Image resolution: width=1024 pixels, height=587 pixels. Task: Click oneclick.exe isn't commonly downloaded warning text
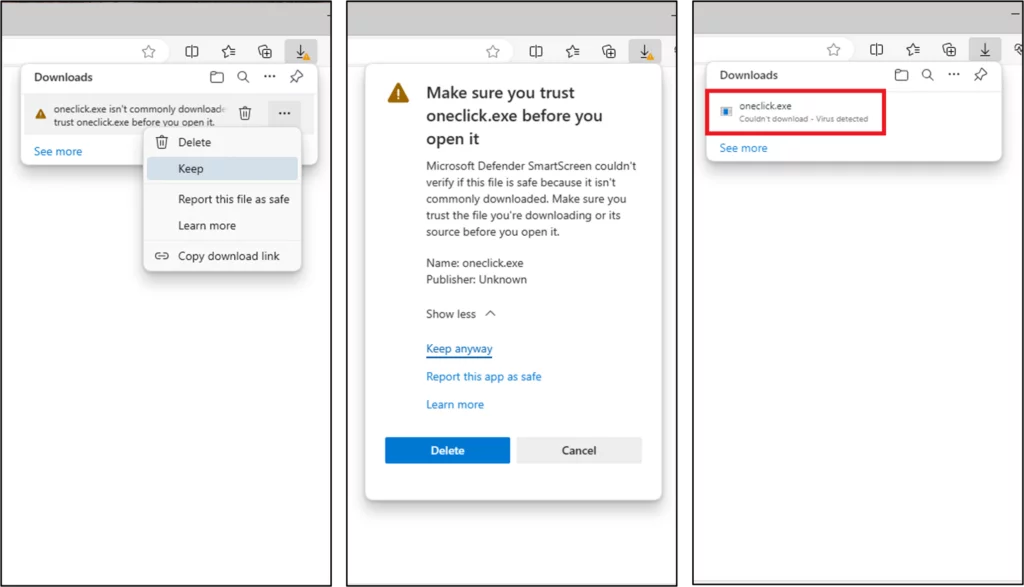[x=139, y=116]
